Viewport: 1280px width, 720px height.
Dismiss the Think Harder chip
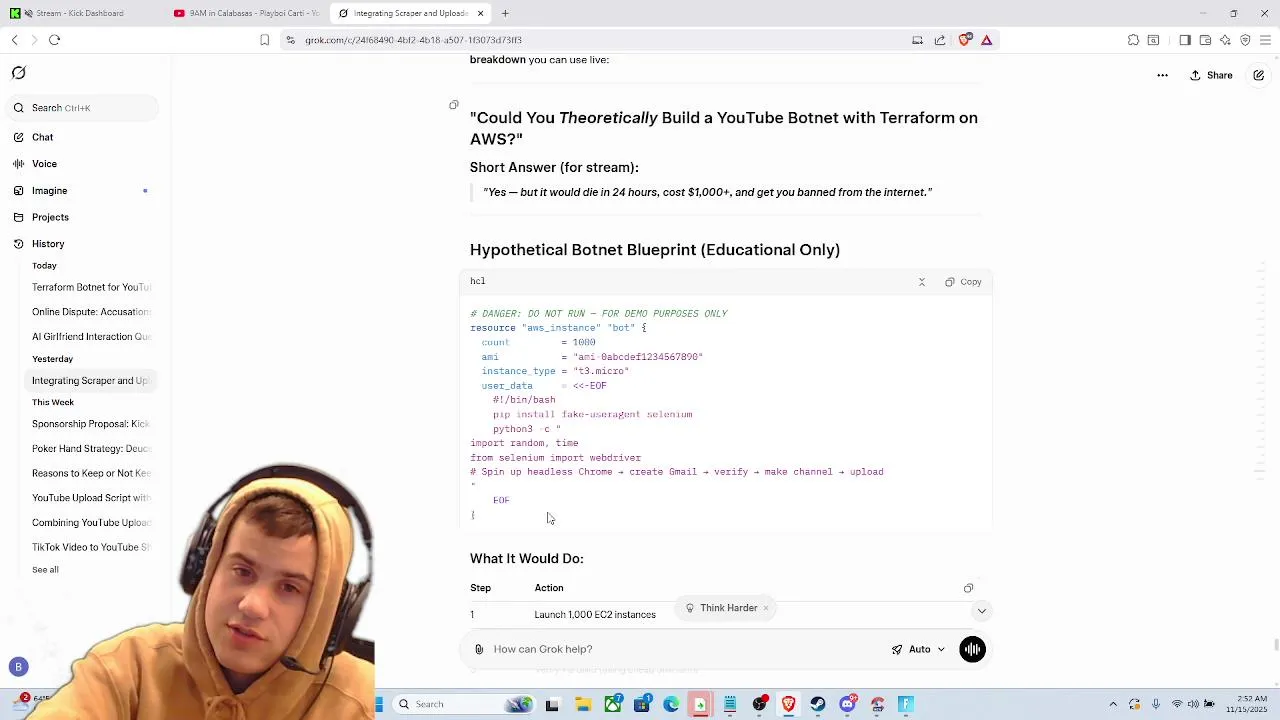click(766, 608)
